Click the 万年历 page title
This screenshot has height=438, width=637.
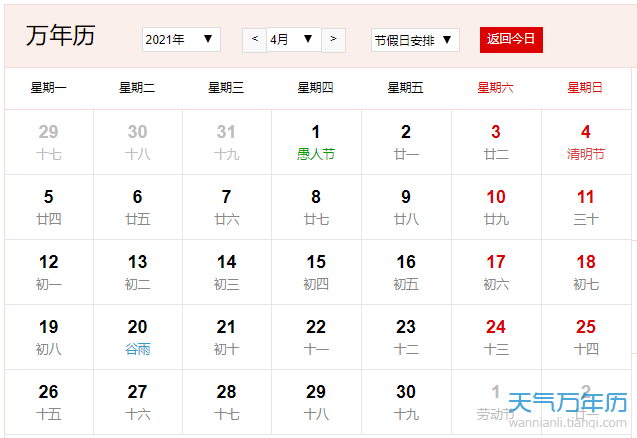pos(61,36)
